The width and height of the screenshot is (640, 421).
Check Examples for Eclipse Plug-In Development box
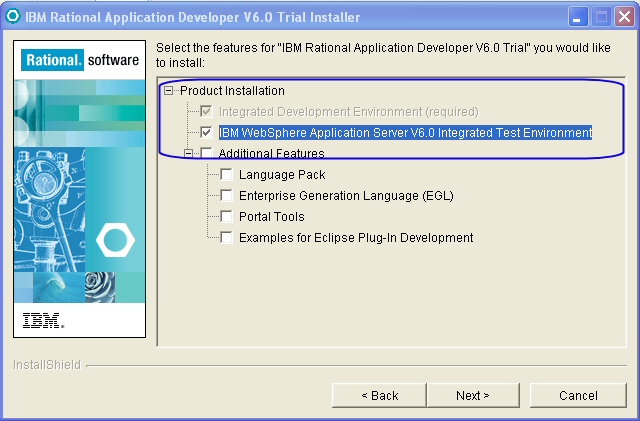coord(226,237)
